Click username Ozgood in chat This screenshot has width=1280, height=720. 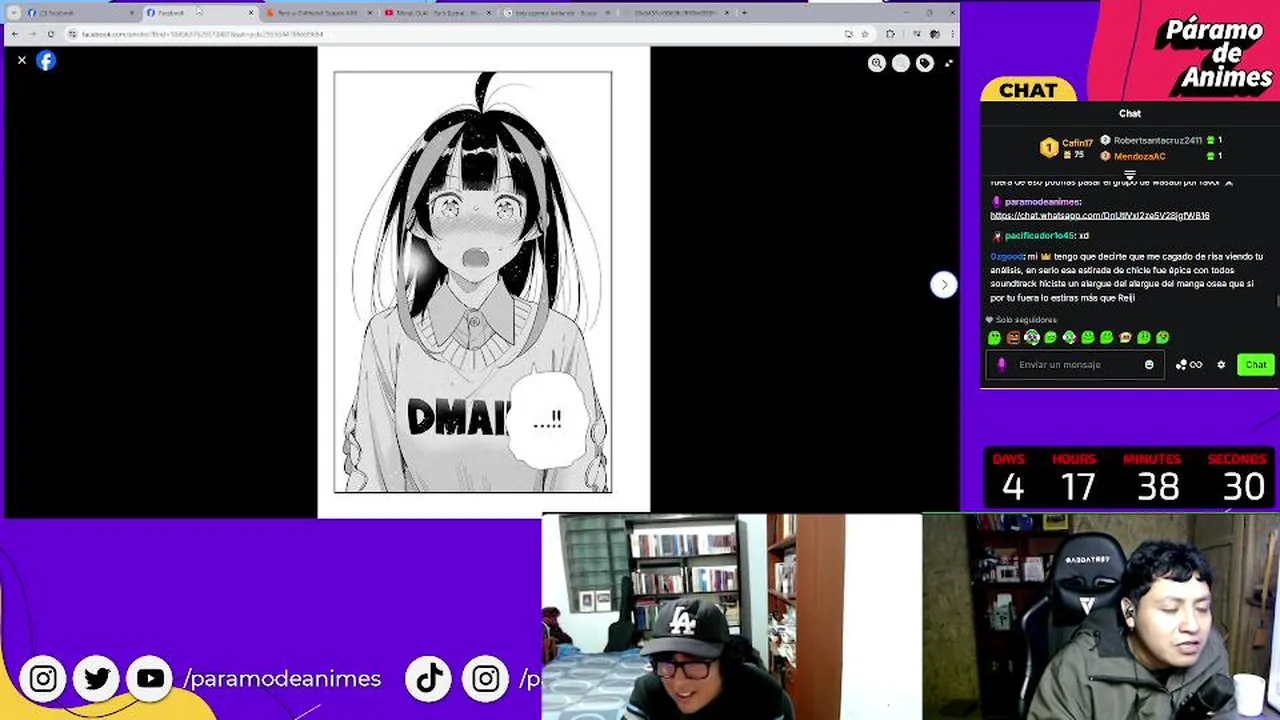pyautogui.click(x=1007, y=257)
